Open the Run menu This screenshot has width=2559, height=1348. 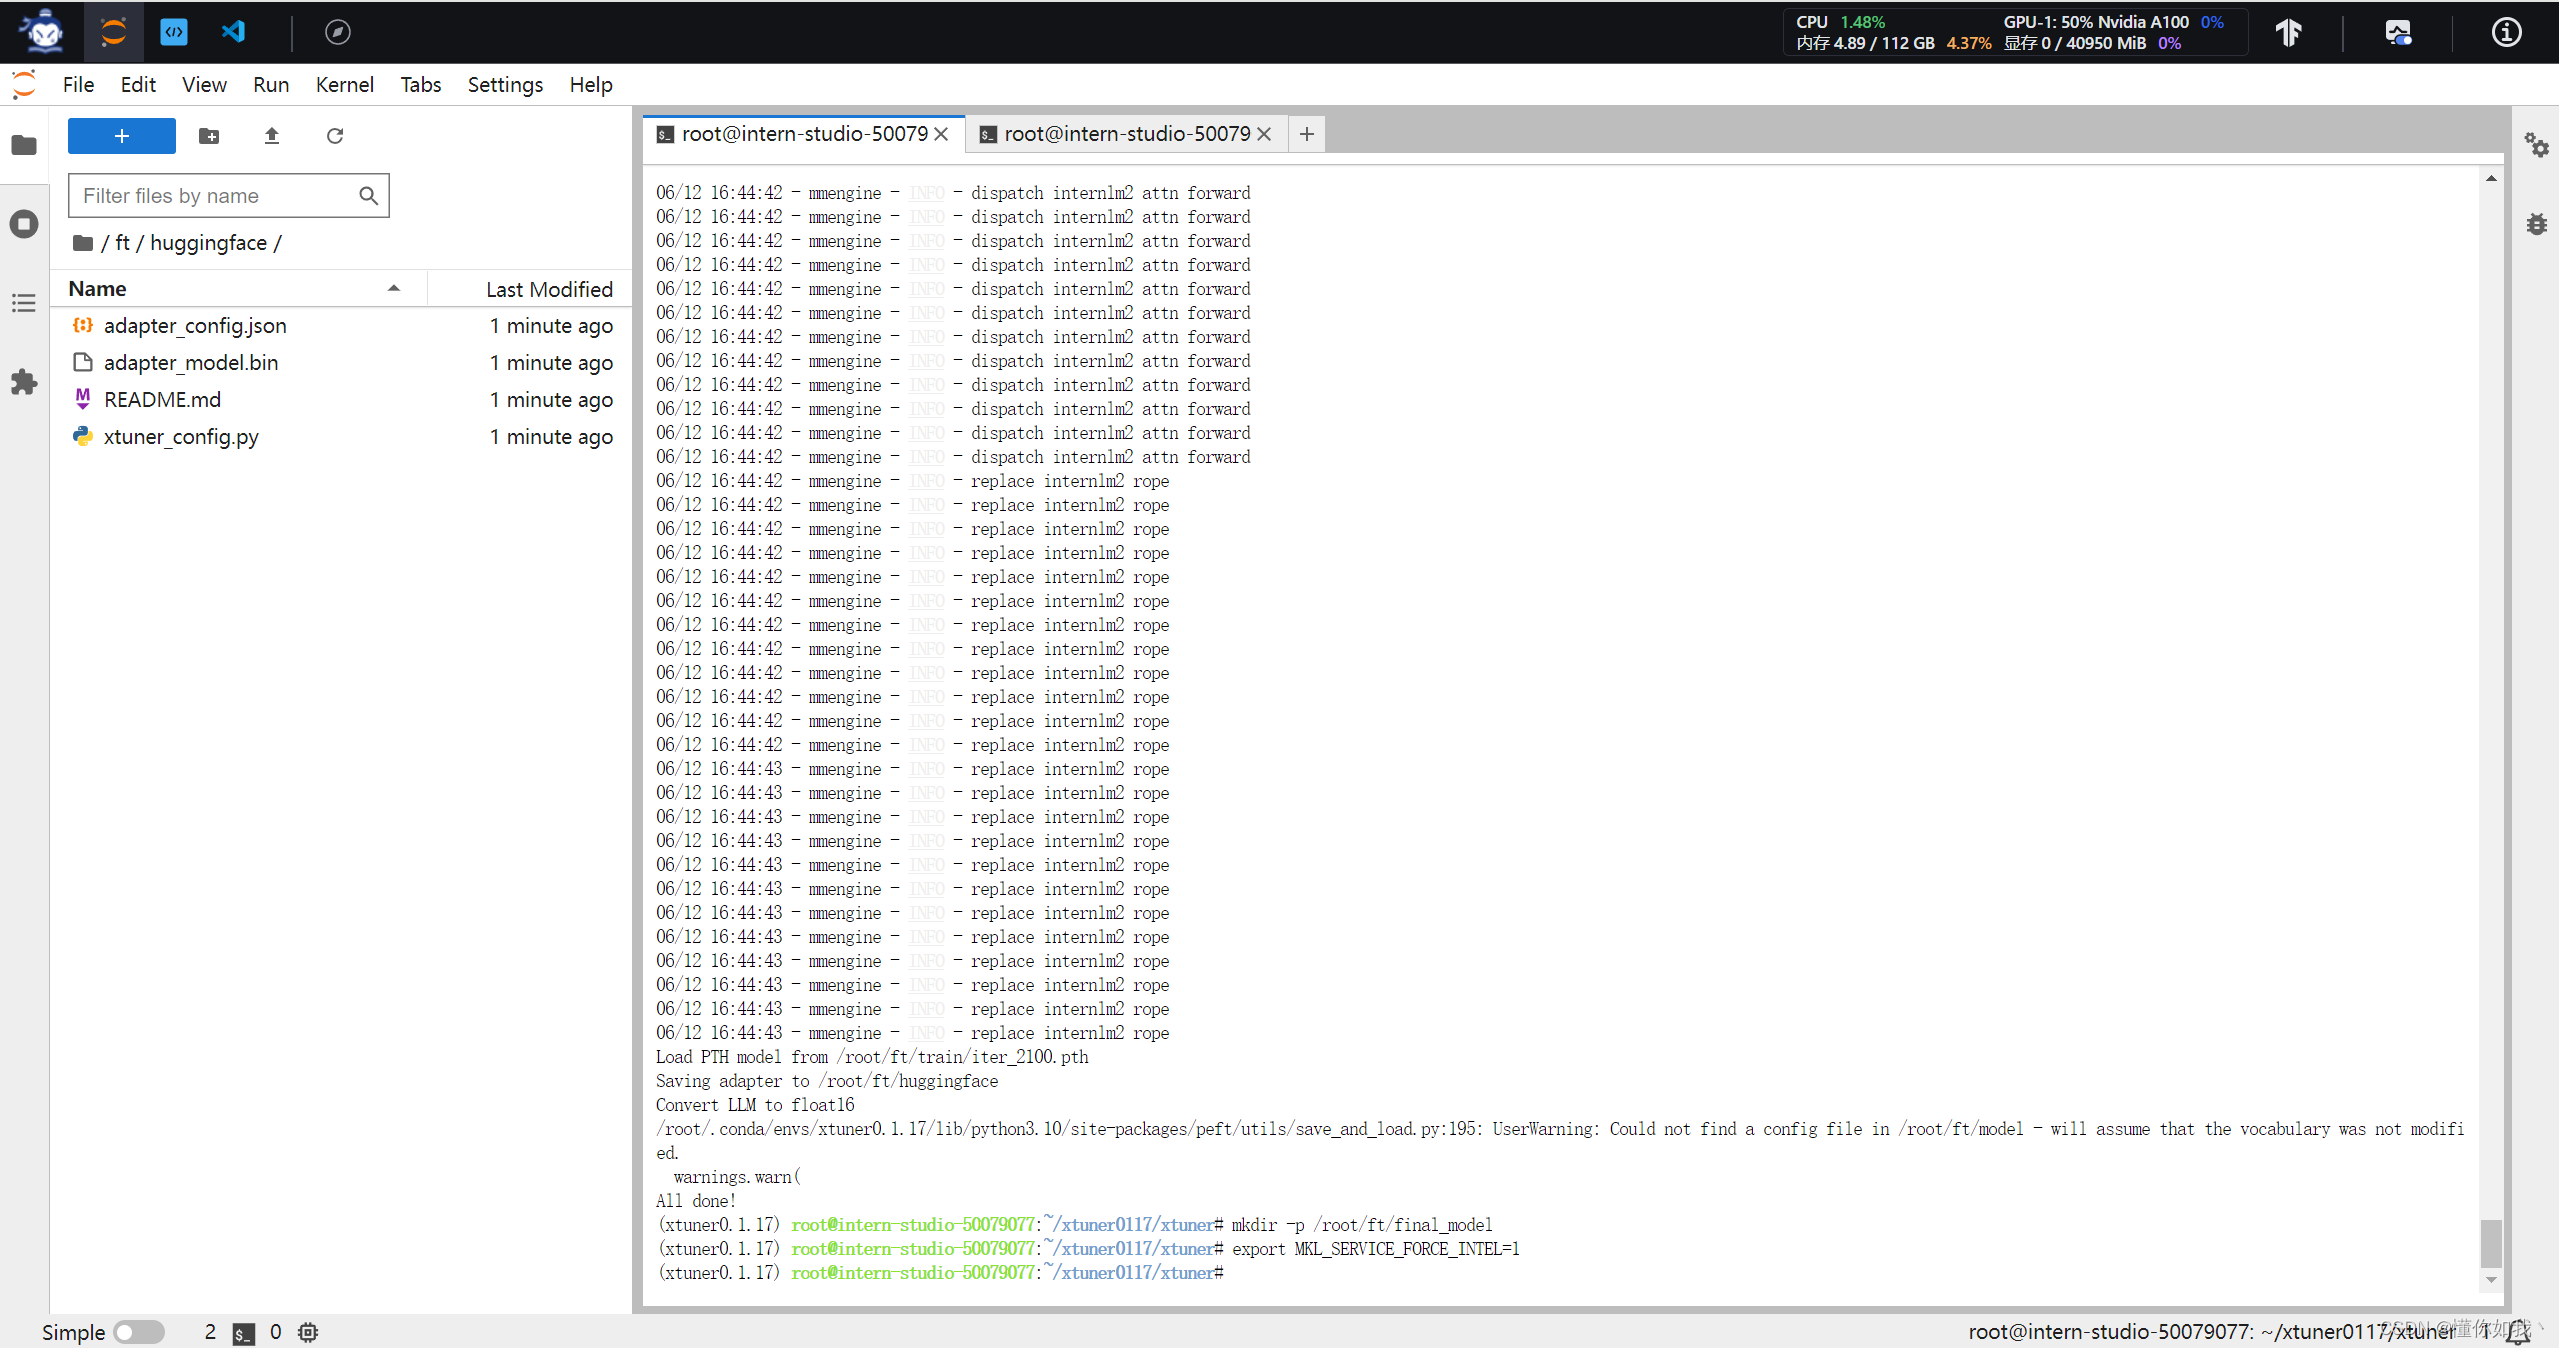[271, 85]
